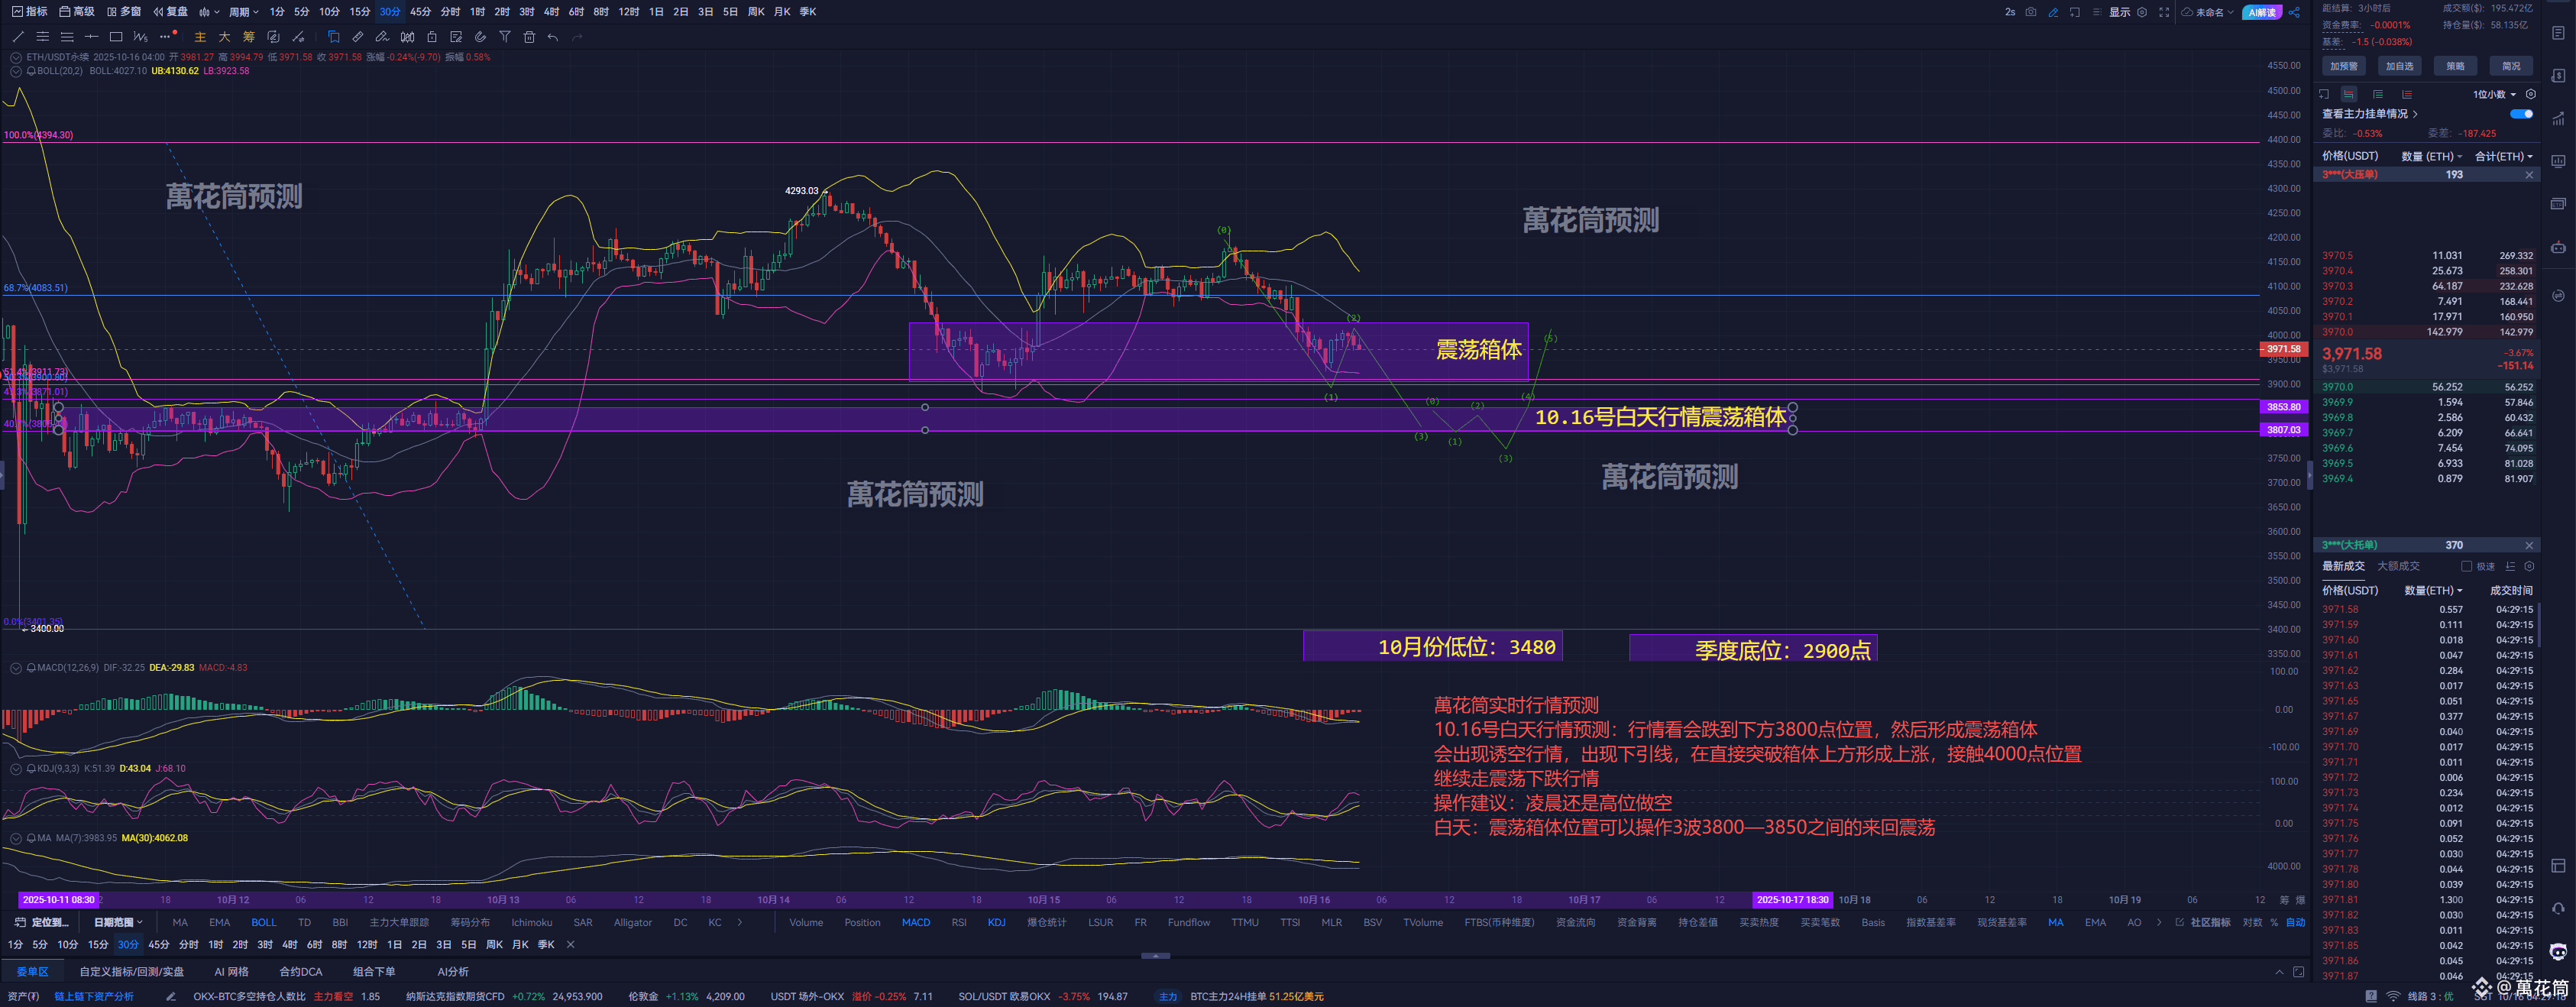Select the trend line drawing tool

pyautogui.click(x=17, y=37)
